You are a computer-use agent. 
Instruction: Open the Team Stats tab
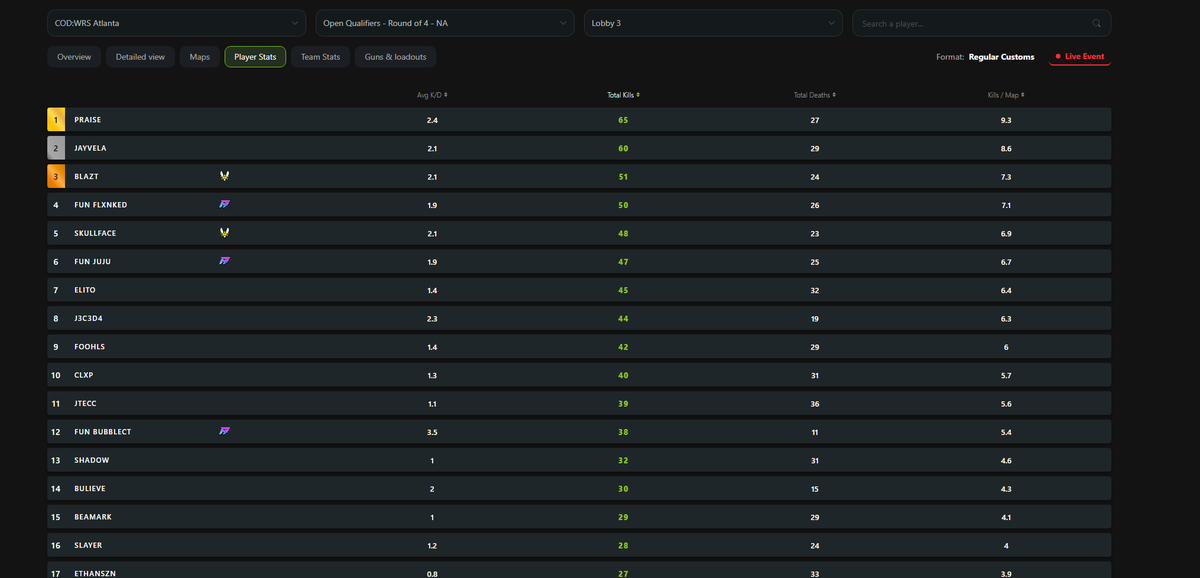pos(320,57)
